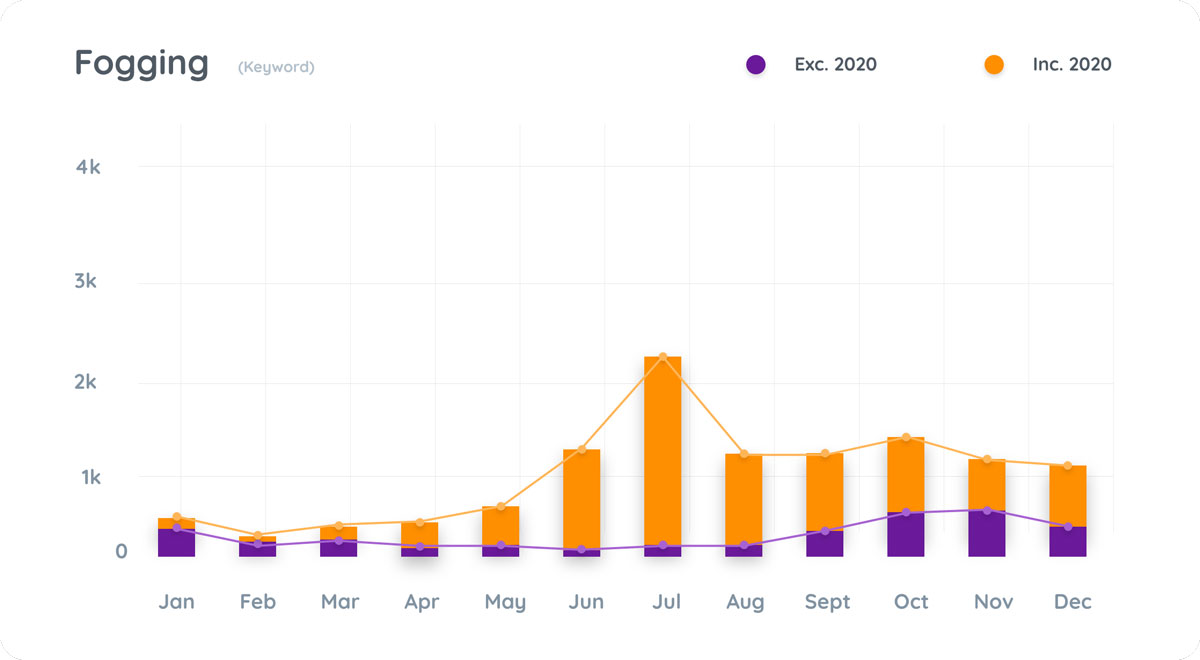Click the 4k y-axis label
This screenshot has width=1200, height=660.
88,167
